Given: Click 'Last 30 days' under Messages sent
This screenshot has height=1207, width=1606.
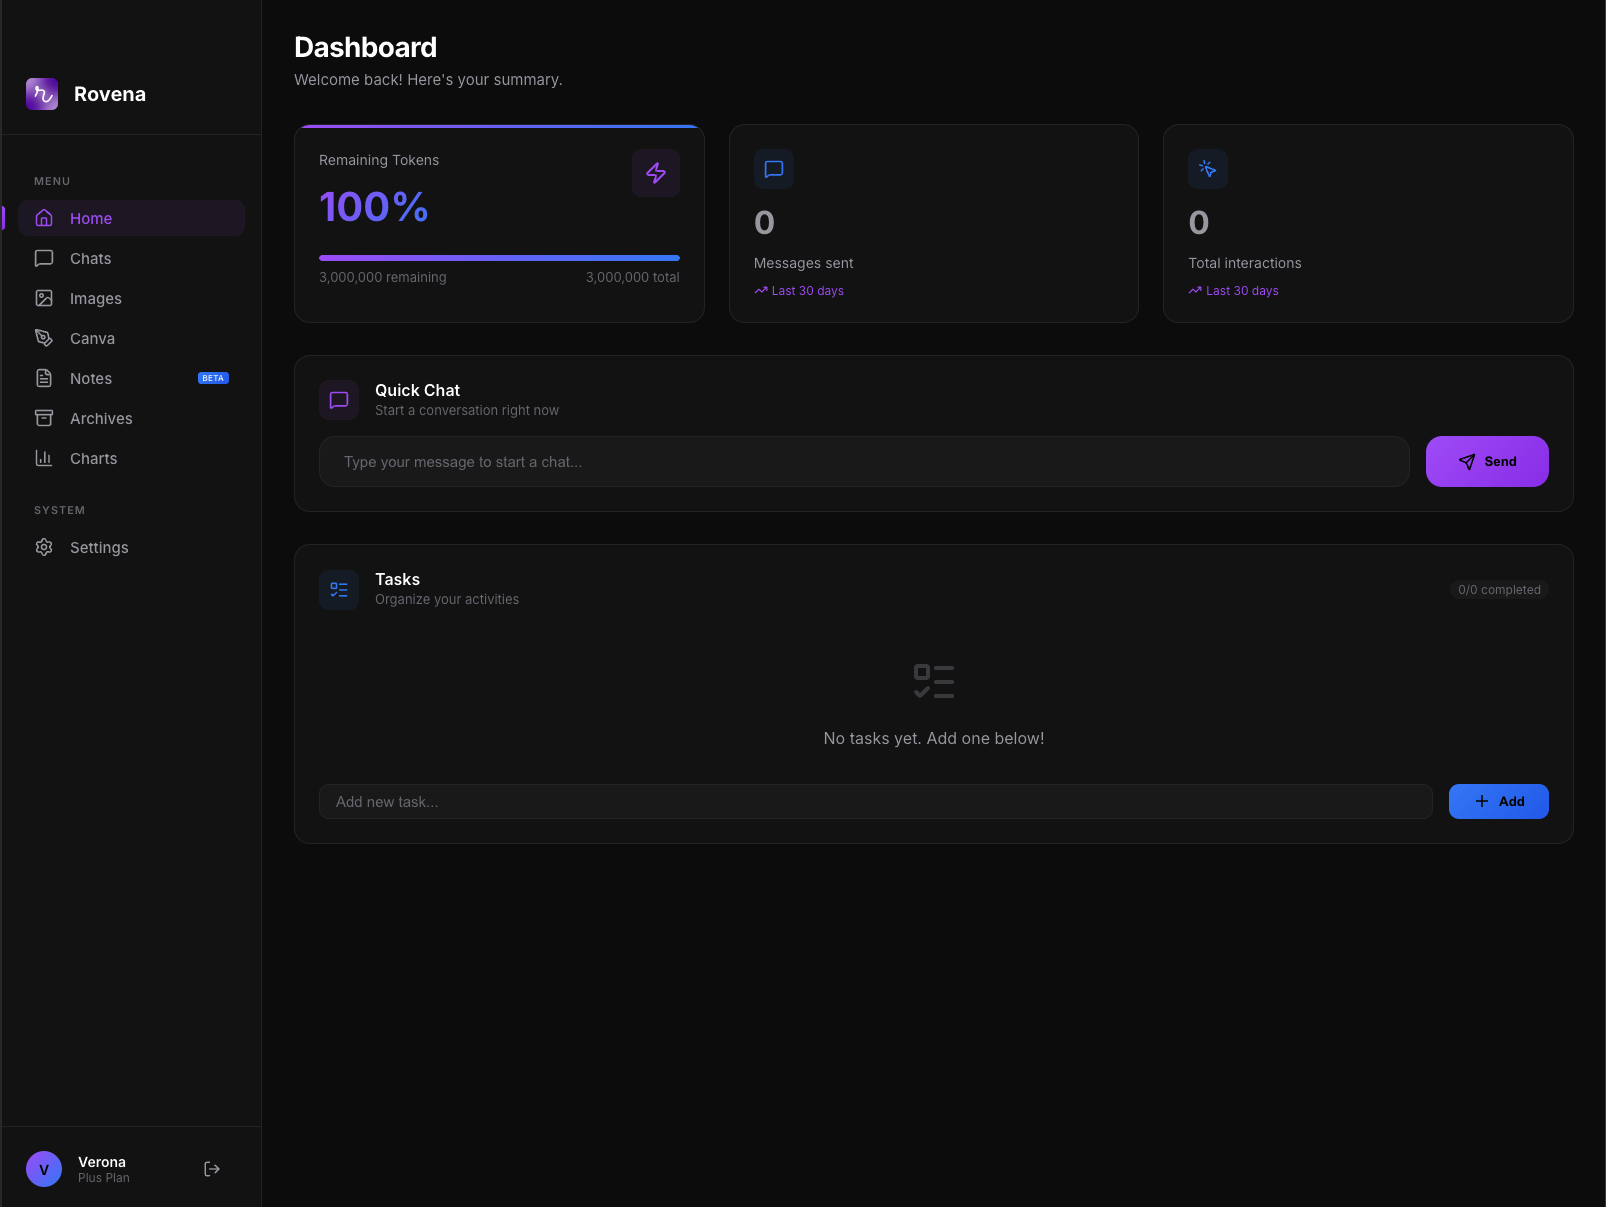Looking at the screenshot, I should (808, 291).
